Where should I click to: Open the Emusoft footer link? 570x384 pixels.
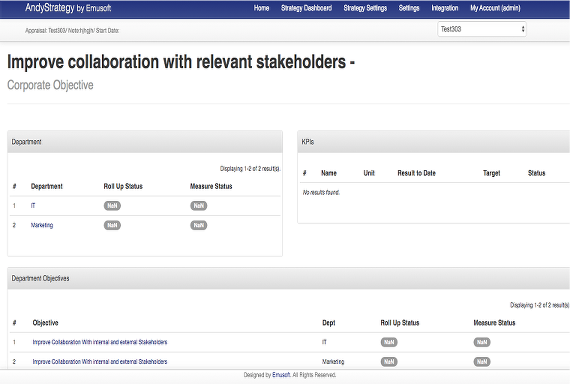coord(281,375)
